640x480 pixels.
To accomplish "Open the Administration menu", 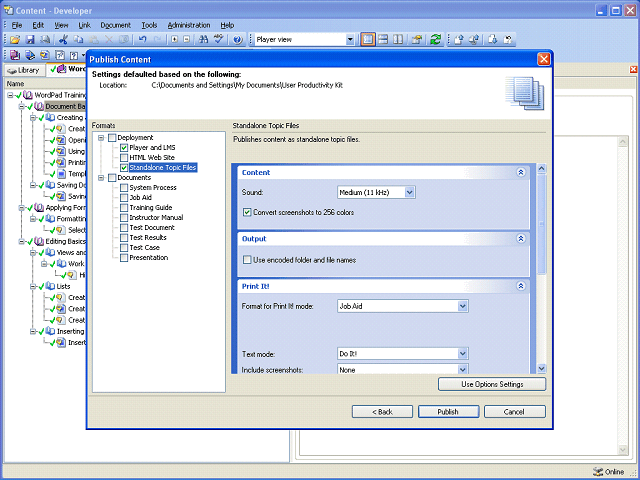I will click(189, 25).
